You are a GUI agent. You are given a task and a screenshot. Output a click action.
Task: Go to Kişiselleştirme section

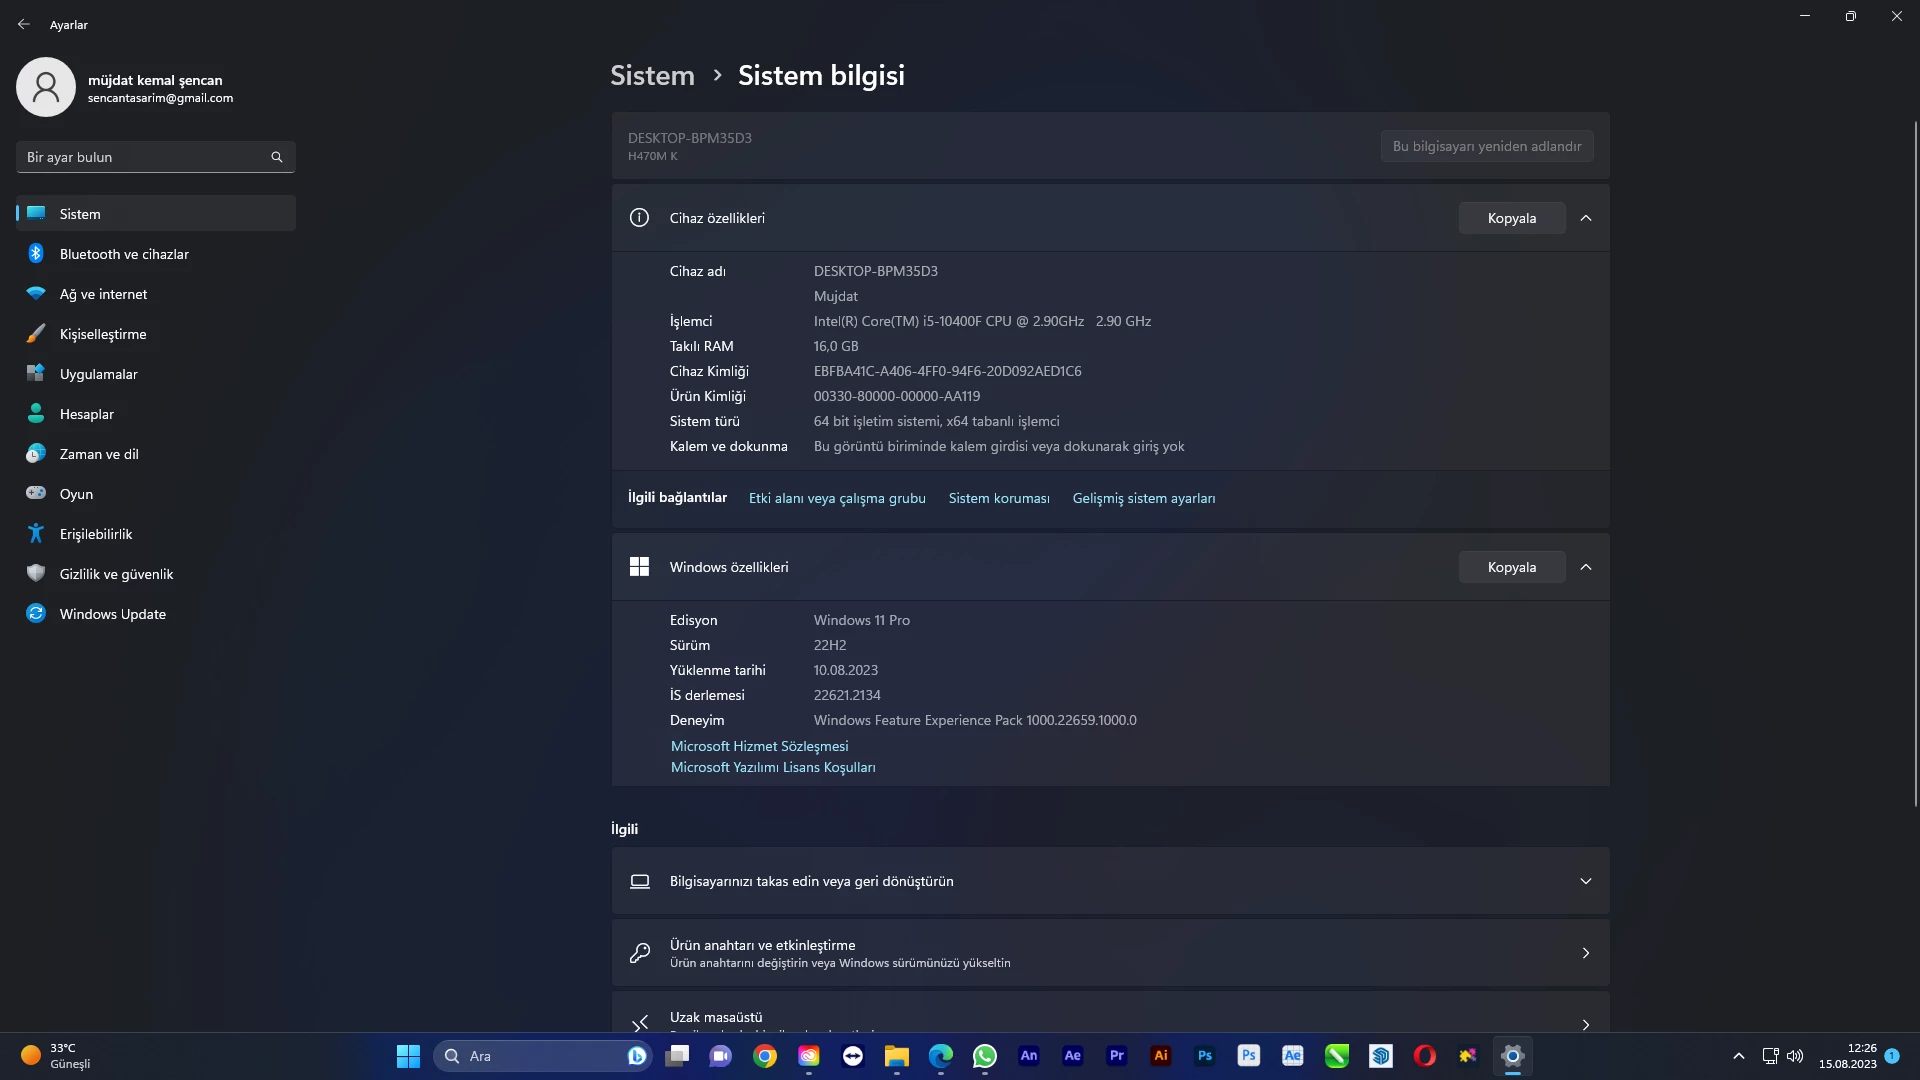103,334
